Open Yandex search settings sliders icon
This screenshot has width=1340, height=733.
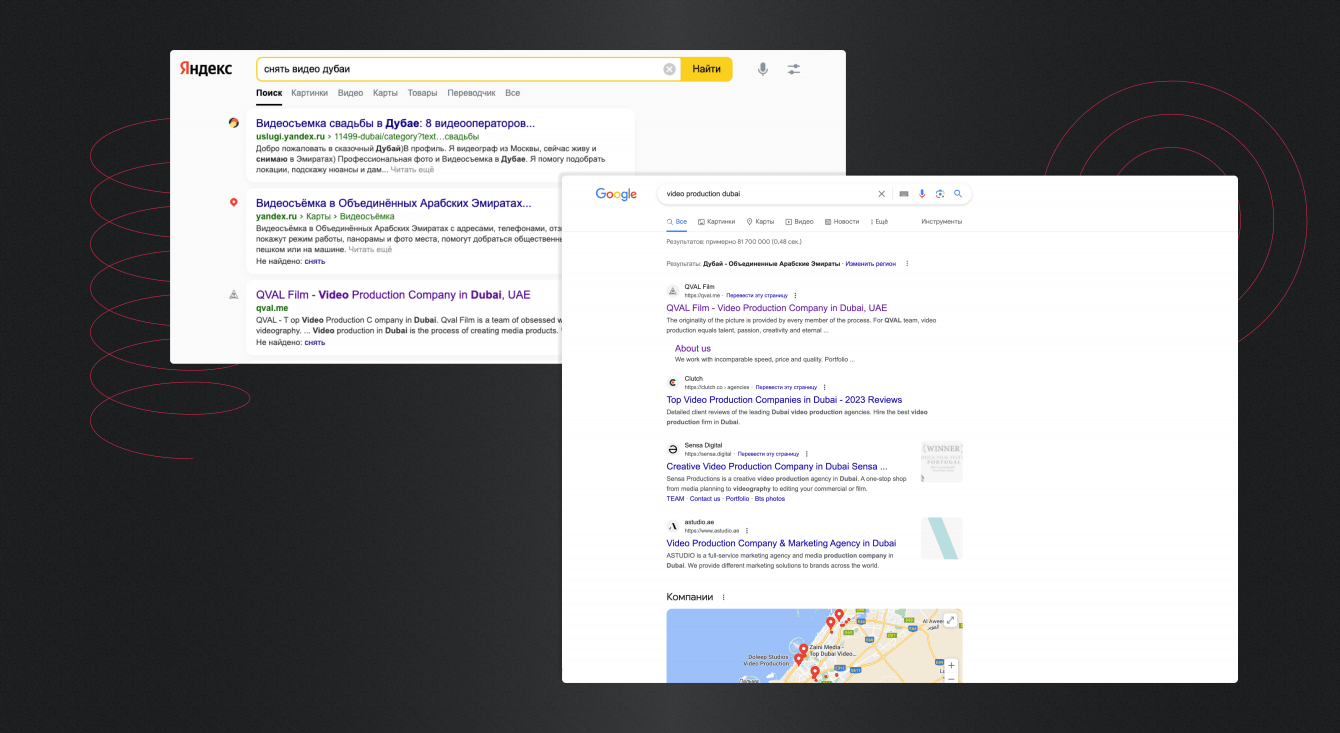click(794, 69)
